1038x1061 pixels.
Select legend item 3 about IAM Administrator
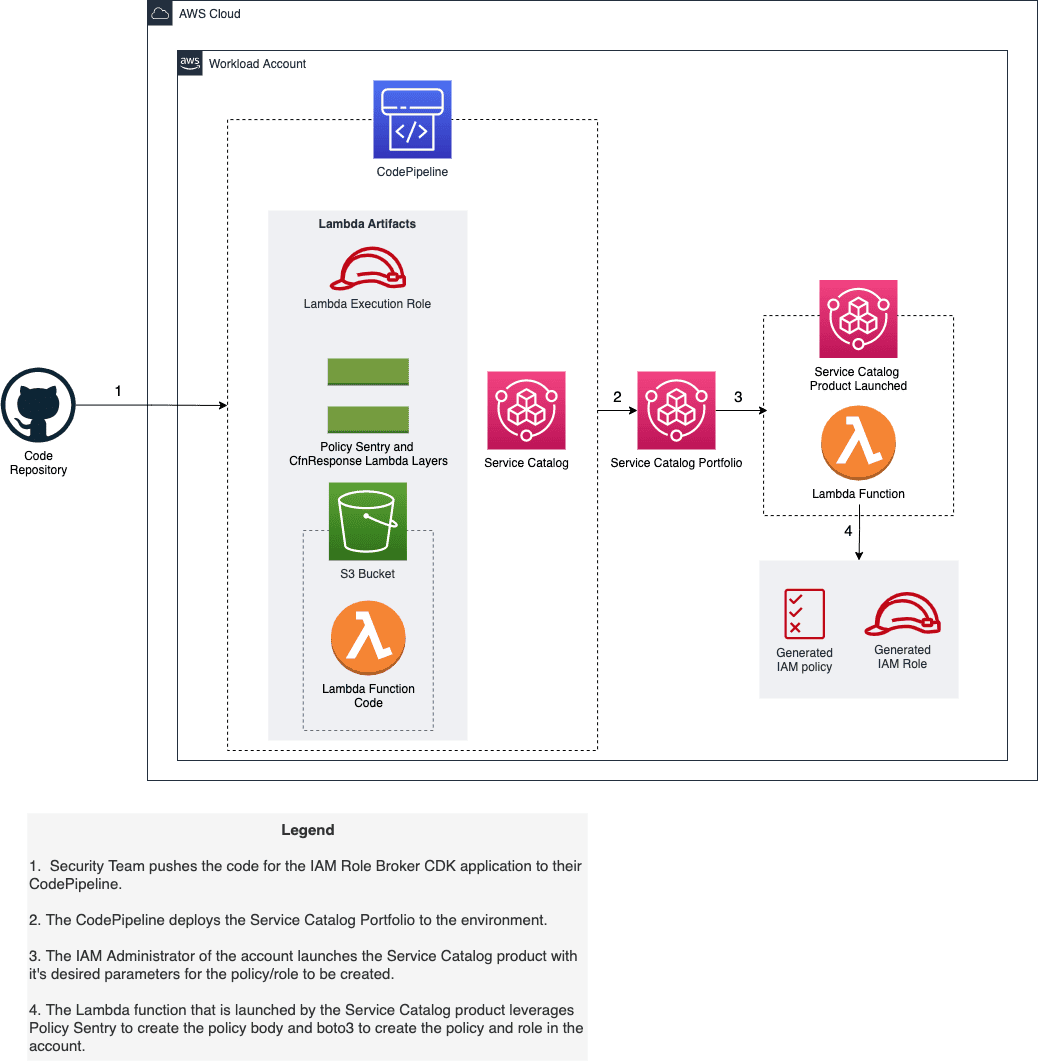303,965
